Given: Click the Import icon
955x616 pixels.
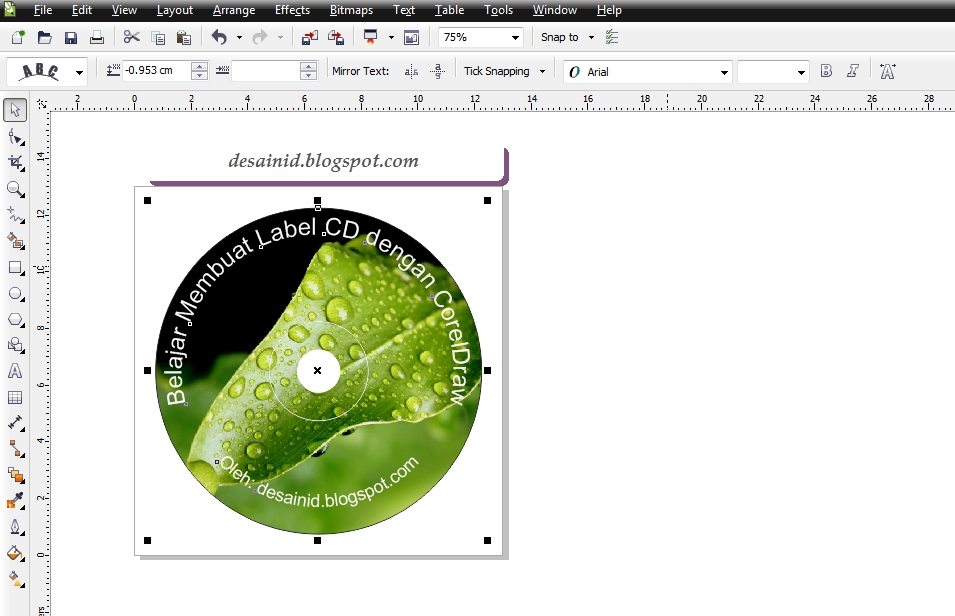Looking at the screenshot, I should (309, 38).
